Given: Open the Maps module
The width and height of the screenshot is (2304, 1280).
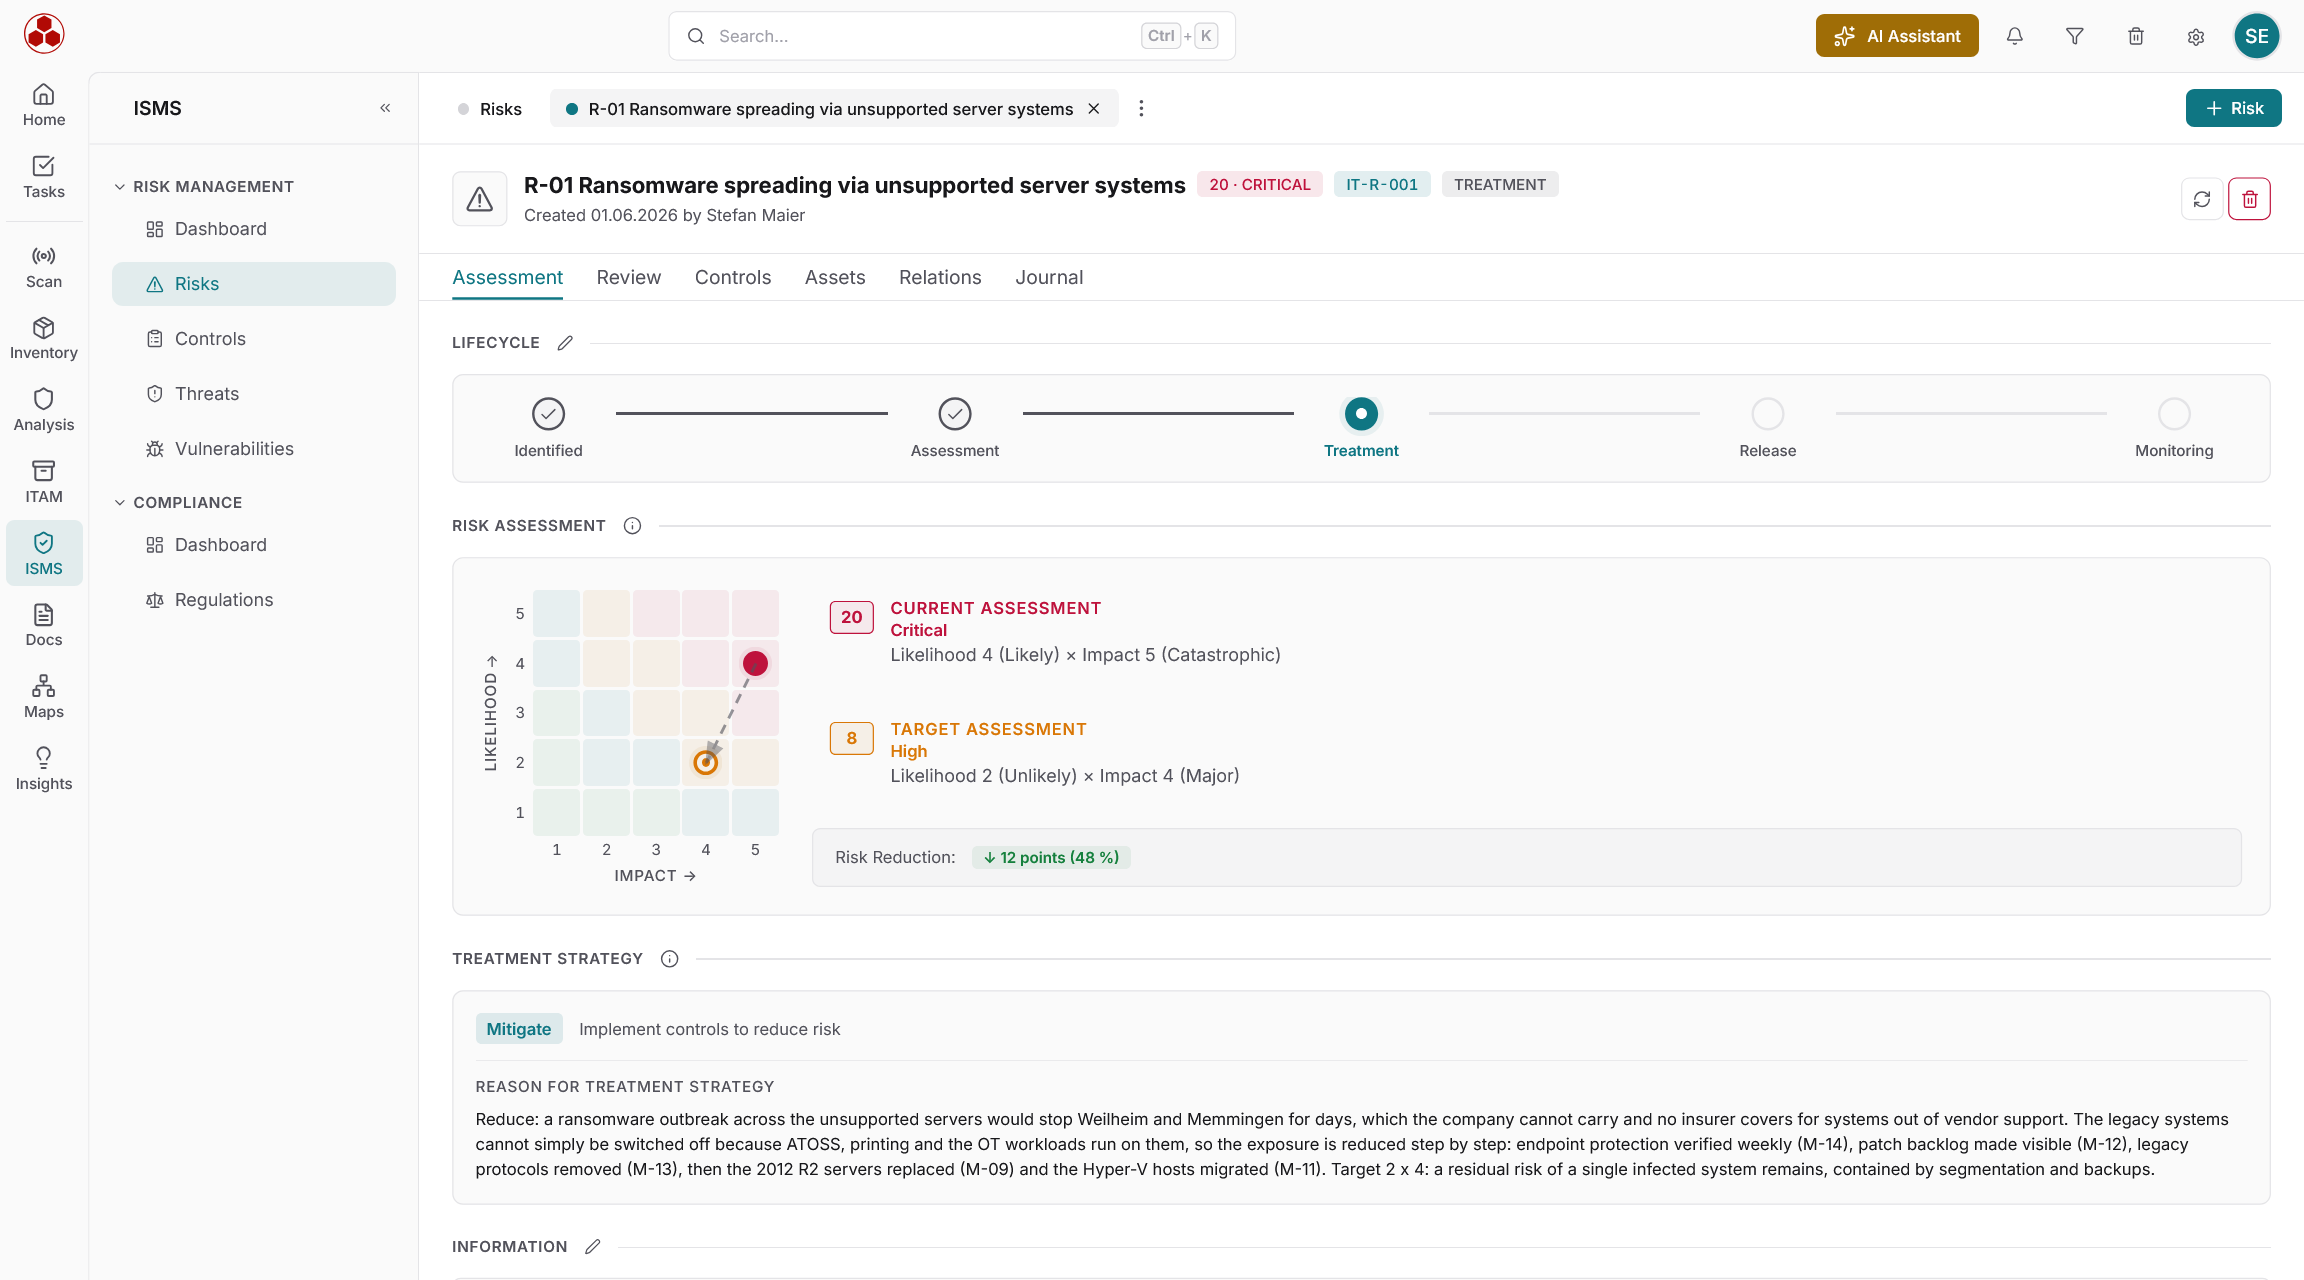Looking at the screenshot, I should tap(44, 698).
